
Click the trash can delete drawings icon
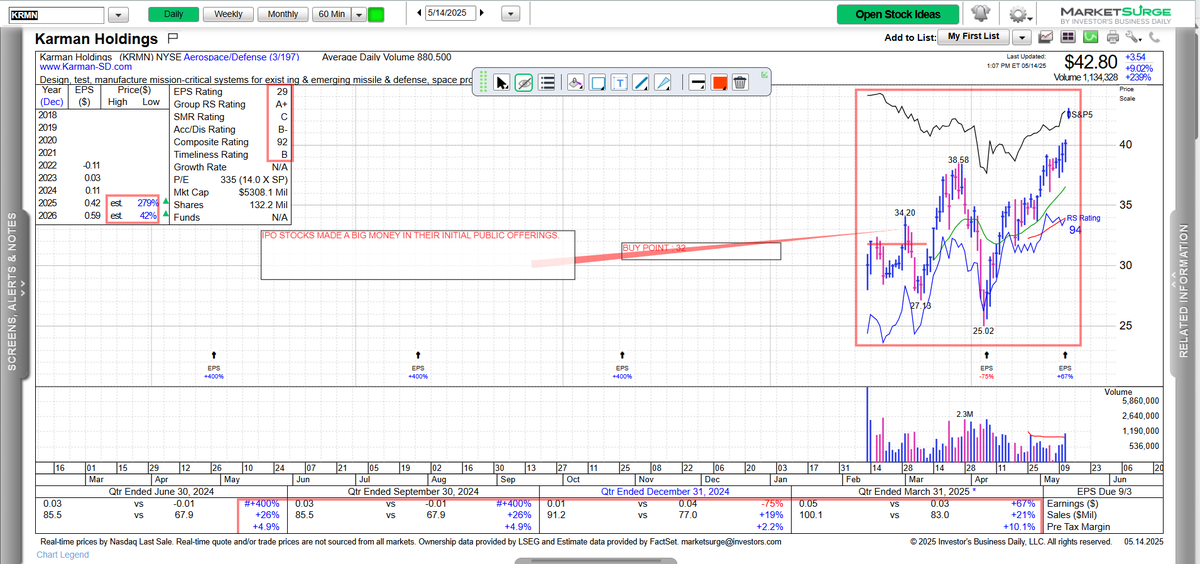point(740,83)
